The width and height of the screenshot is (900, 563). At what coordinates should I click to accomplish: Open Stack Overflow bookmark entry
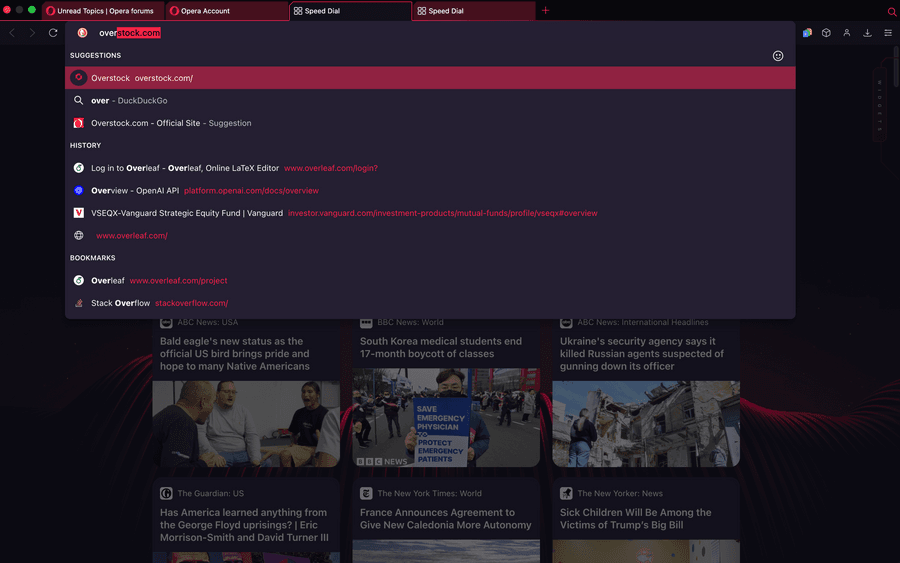coord(430,303)
